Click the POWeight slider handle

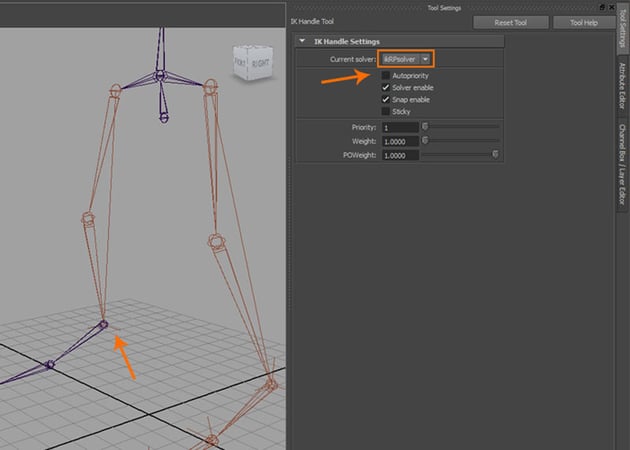click(494, 155)
